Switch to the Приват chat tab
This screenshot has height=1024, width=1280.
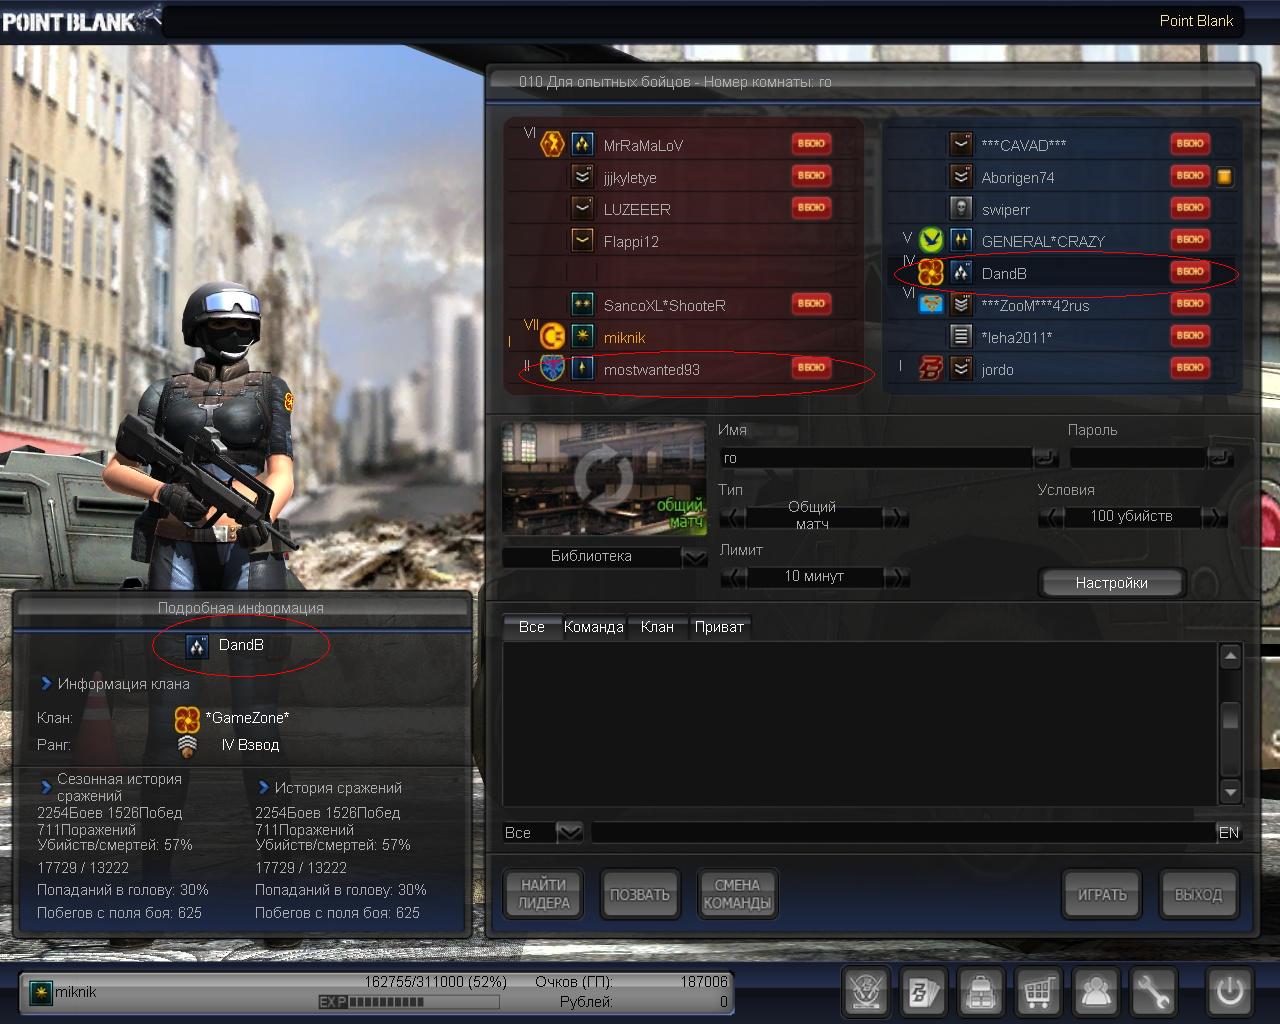718,627
